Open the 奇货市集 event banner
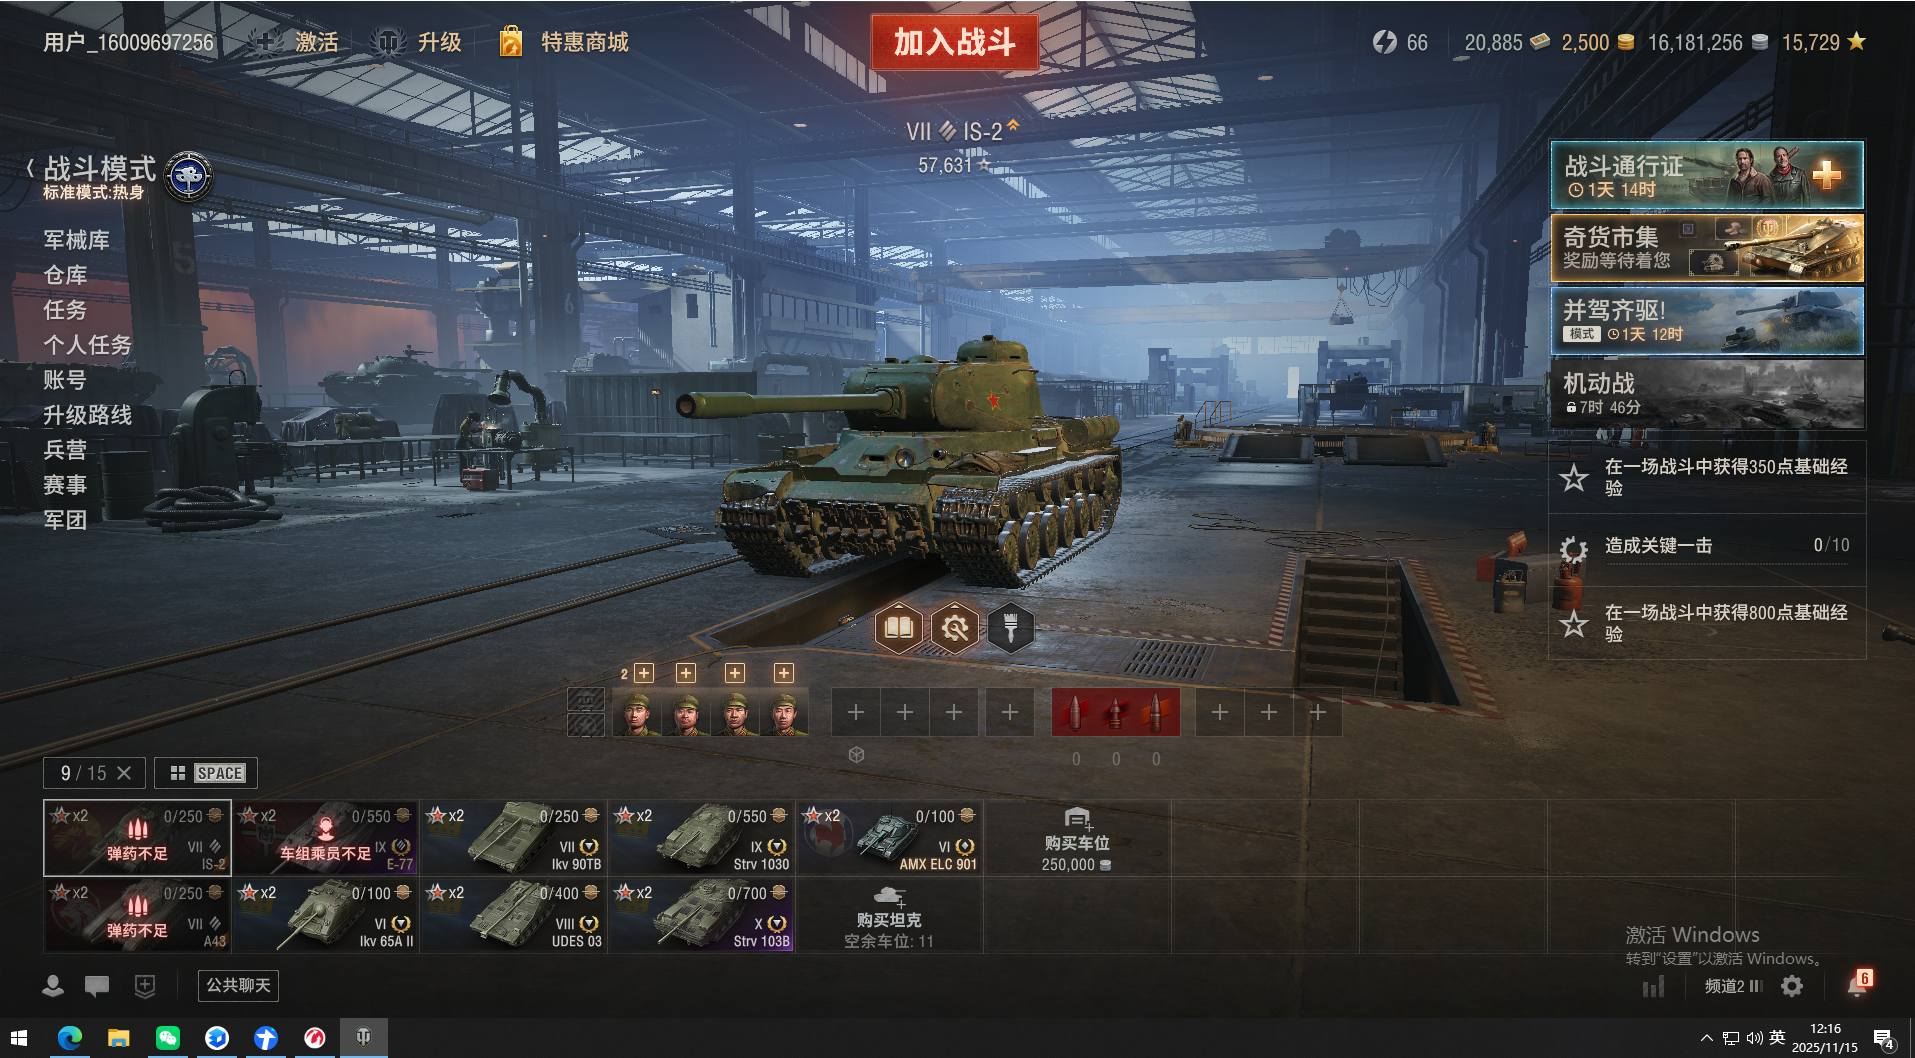 pyautogui.click(x=1707, y=248)
